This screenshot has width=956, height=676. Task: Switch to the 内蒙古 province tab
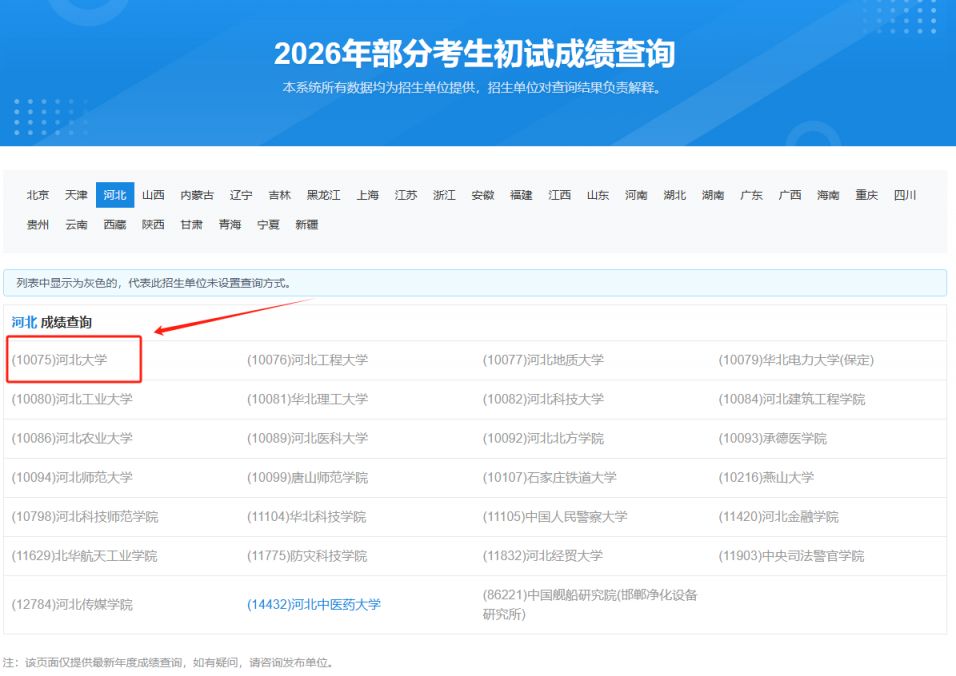(197, 195)
